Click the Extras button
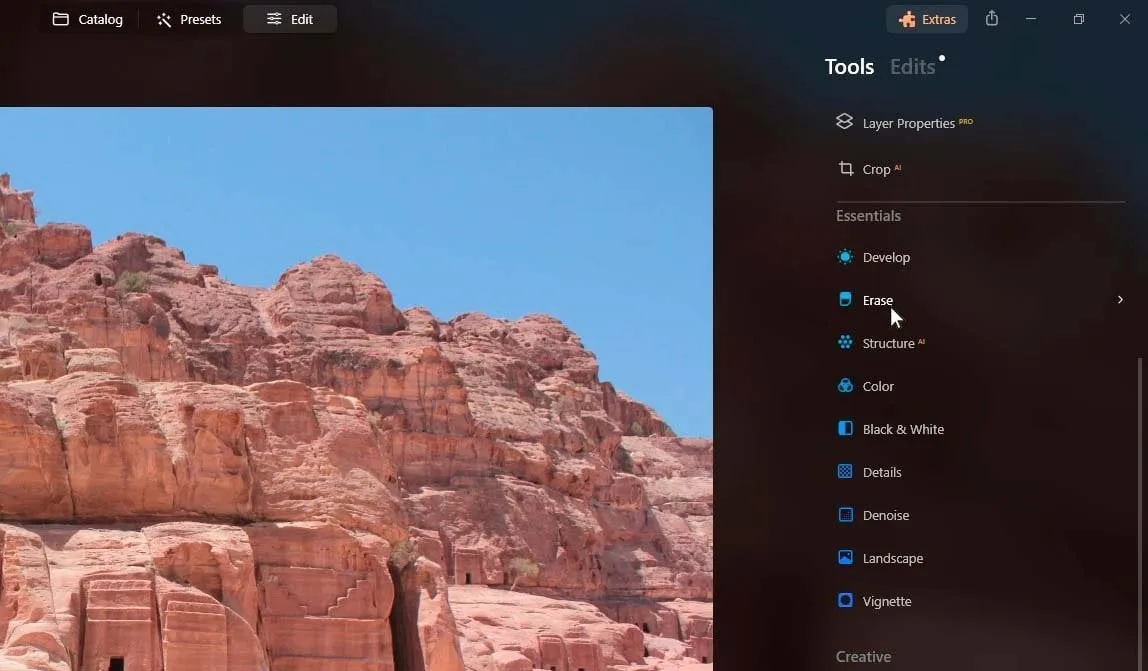The height and width of the screenshot is (671, 1148). coord(927,19)
